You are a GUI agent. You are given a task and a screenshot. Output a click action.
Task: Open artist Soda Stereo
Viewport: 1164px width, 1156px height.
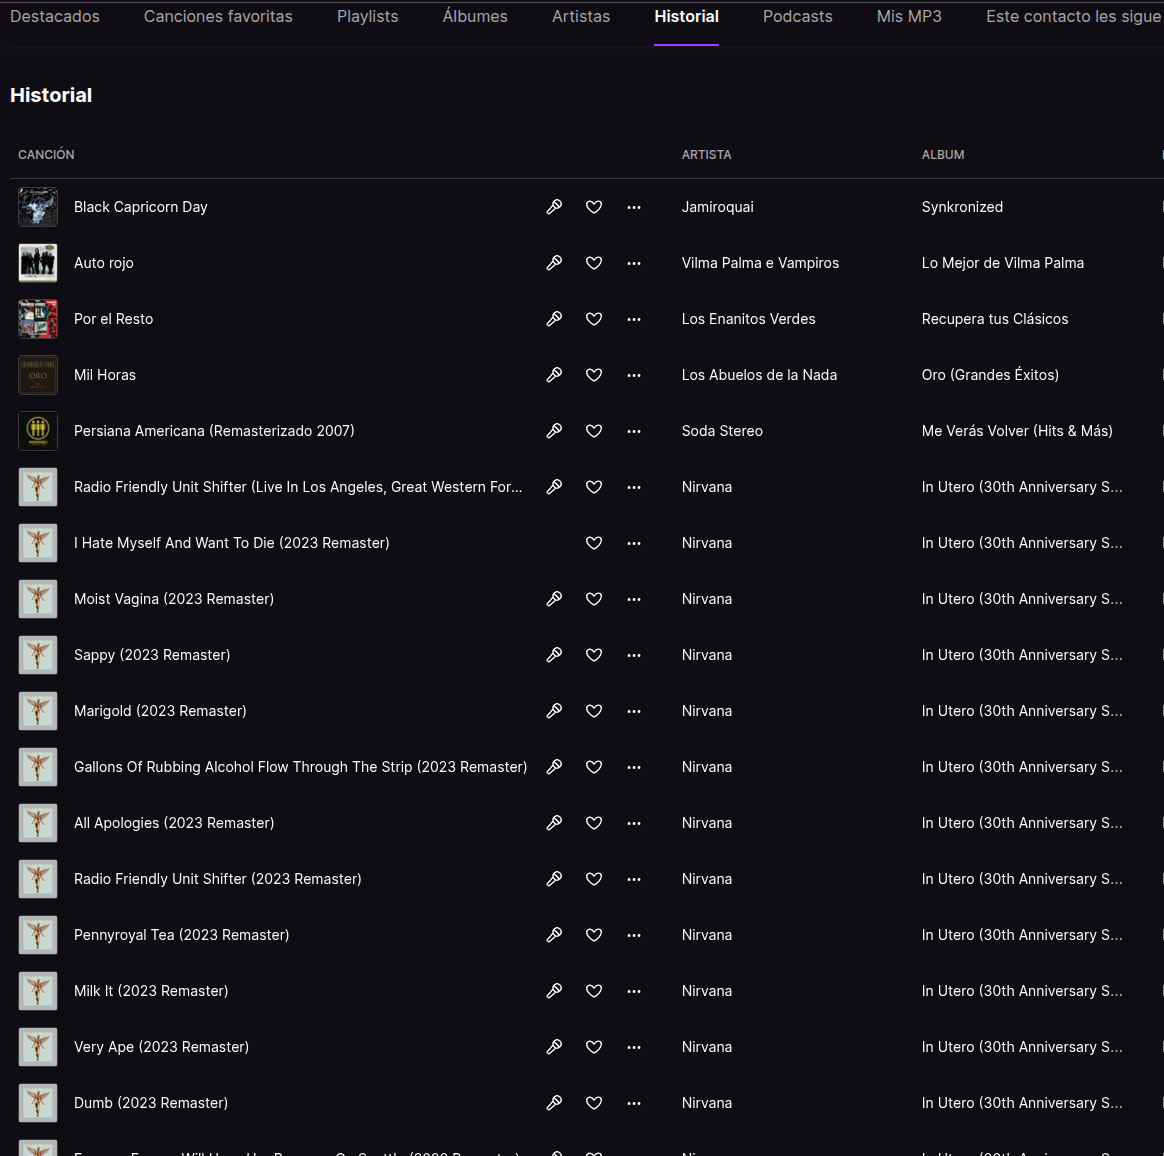[x=722, y=431]
